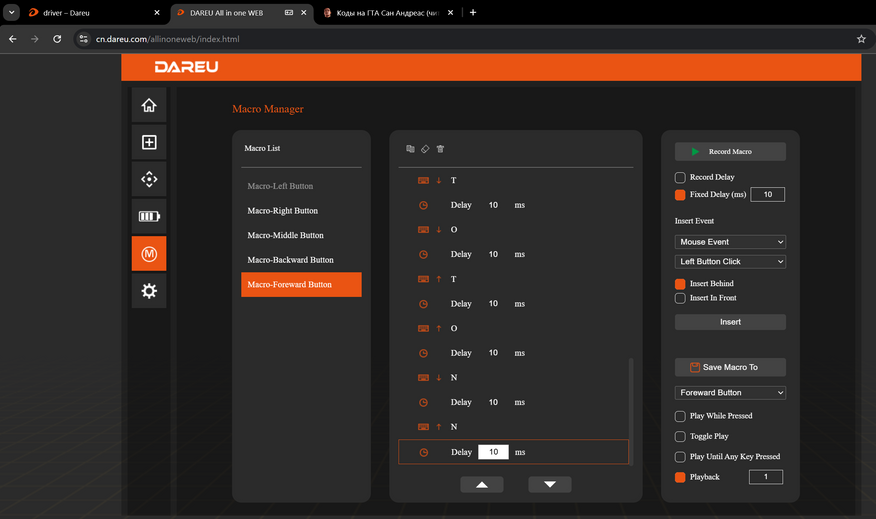Check the Insert In Front option
876x519 pixels.
[x=680, y=298]
